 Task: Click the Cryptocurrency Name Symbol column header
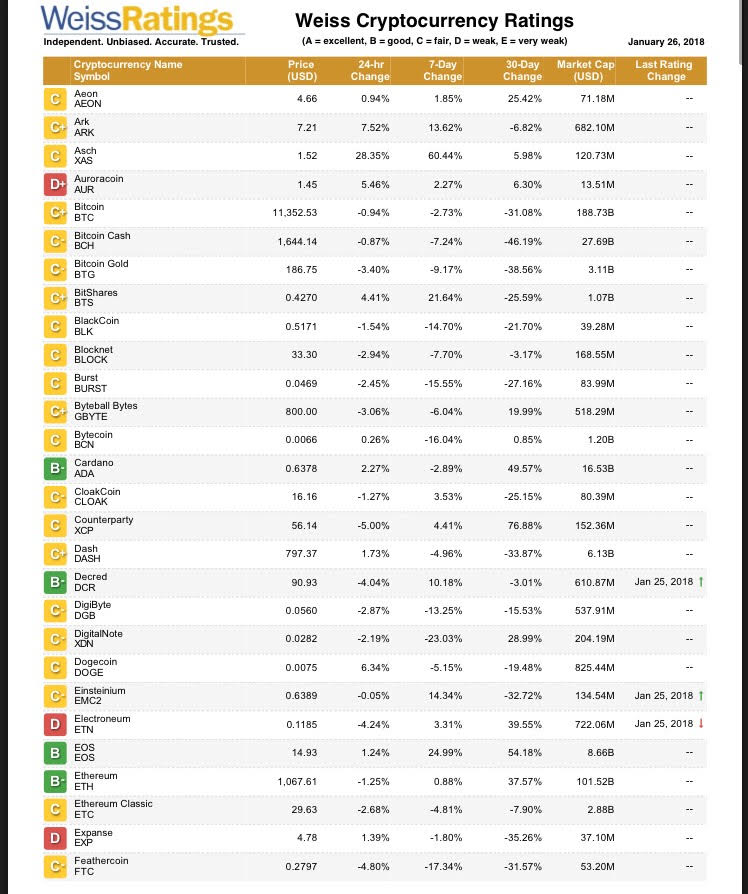point(128,70)
